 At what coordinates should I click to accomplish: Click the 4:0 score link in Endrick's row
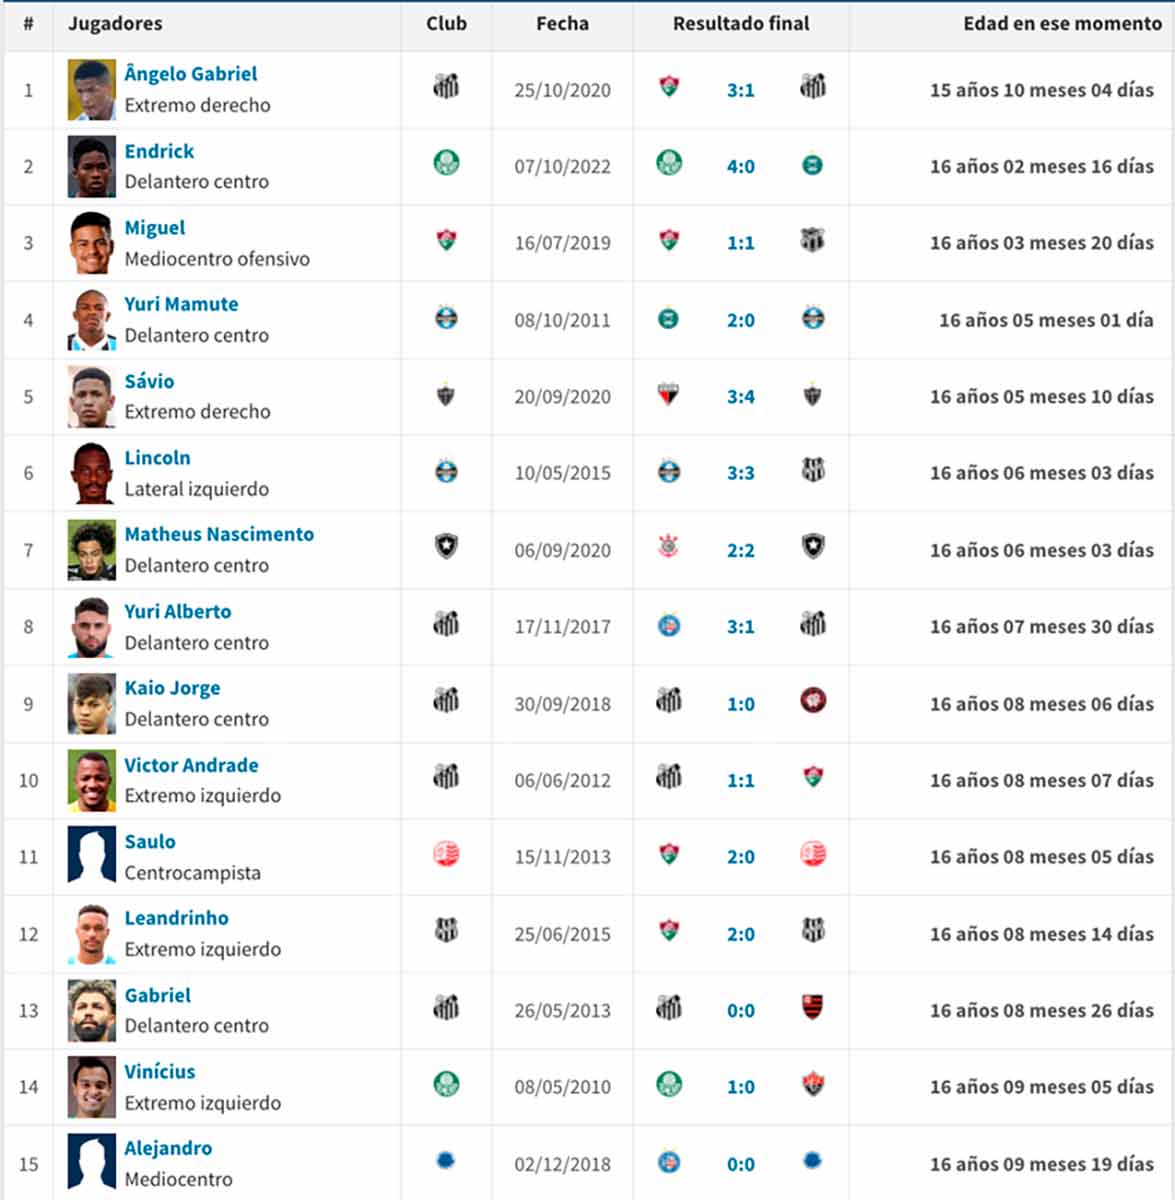[740, 167]
